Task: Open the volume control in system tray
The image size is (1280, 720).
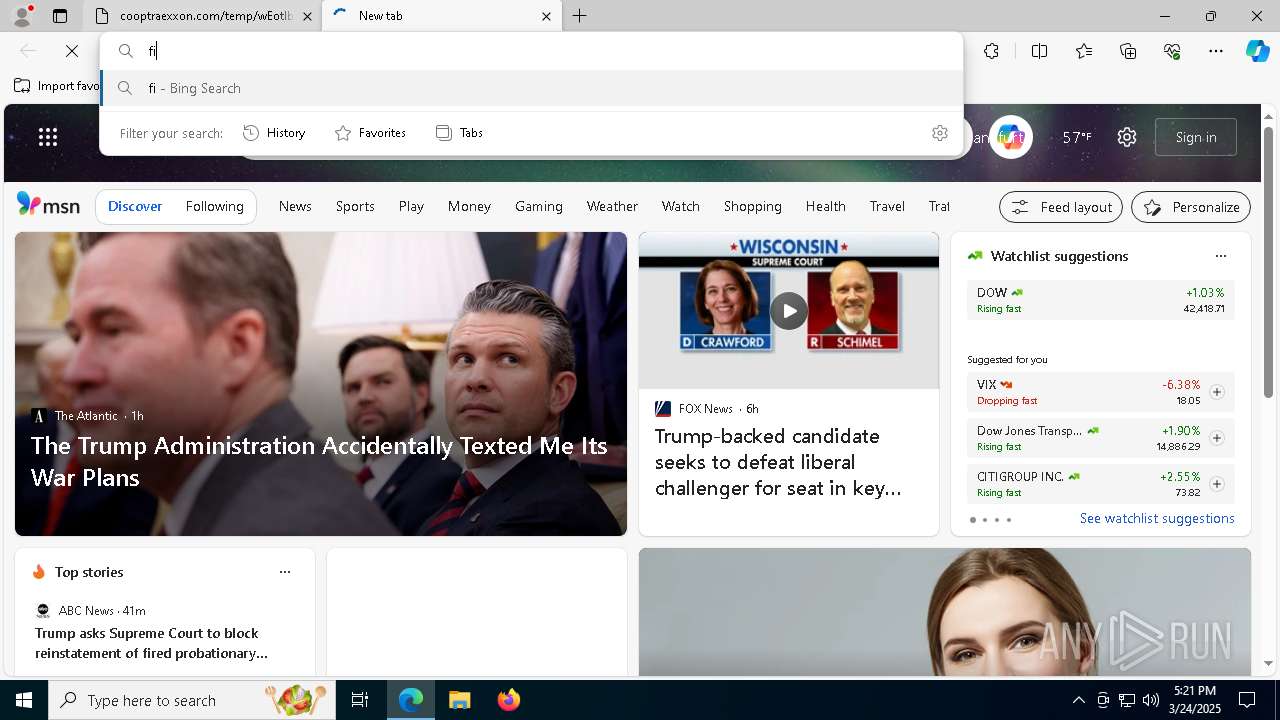Action: tap(1151, 700)
